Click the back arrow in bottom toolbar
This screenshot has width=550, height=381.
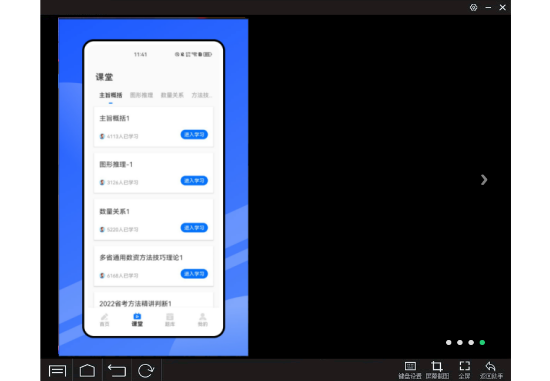(117, 370)
